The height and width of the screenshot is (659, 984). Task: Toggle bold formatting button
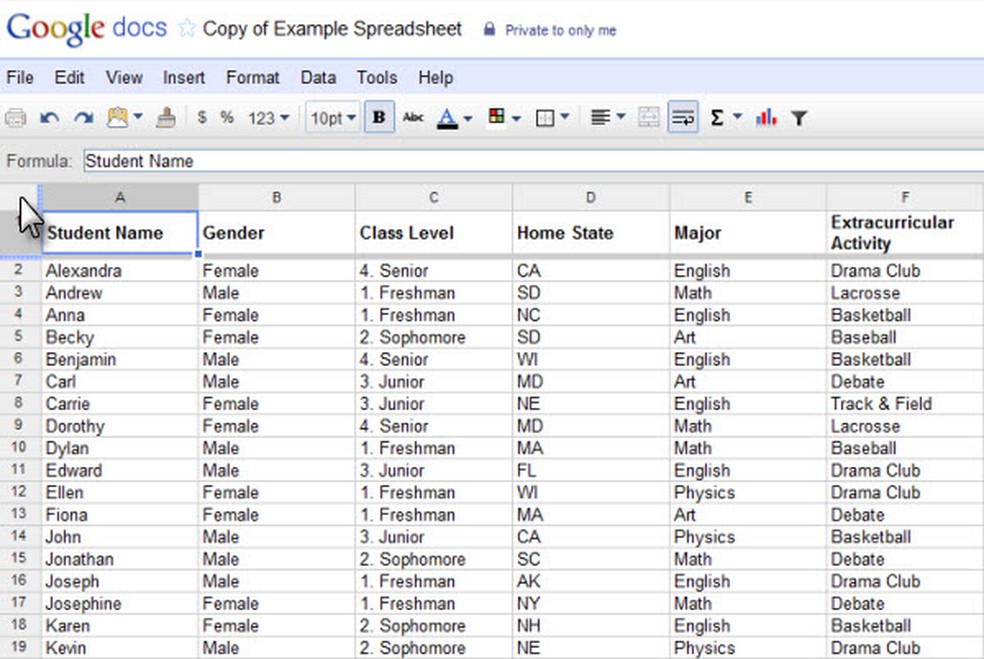pos(379,117)
